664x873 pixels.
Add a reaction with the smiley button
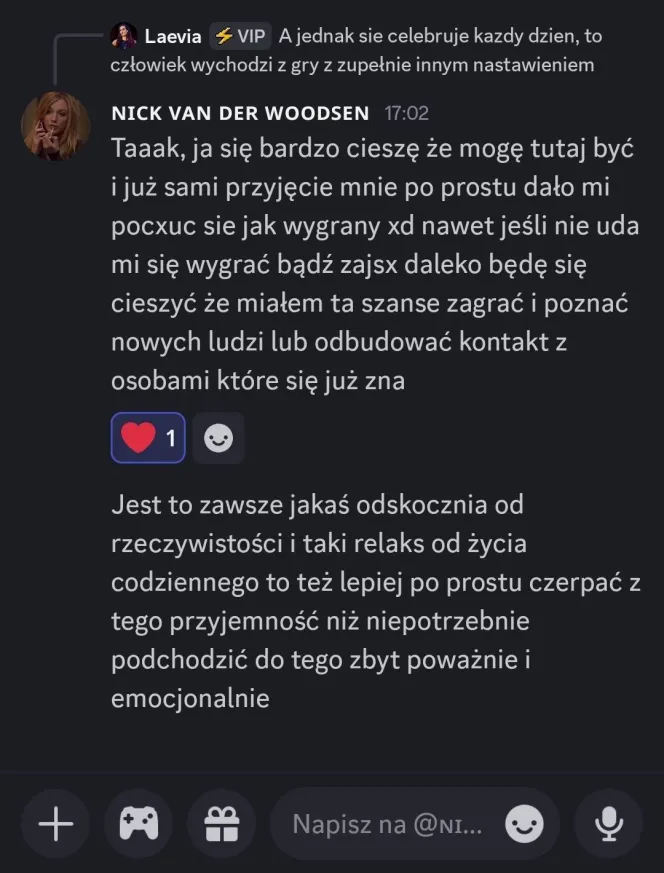tap(218, 438)
